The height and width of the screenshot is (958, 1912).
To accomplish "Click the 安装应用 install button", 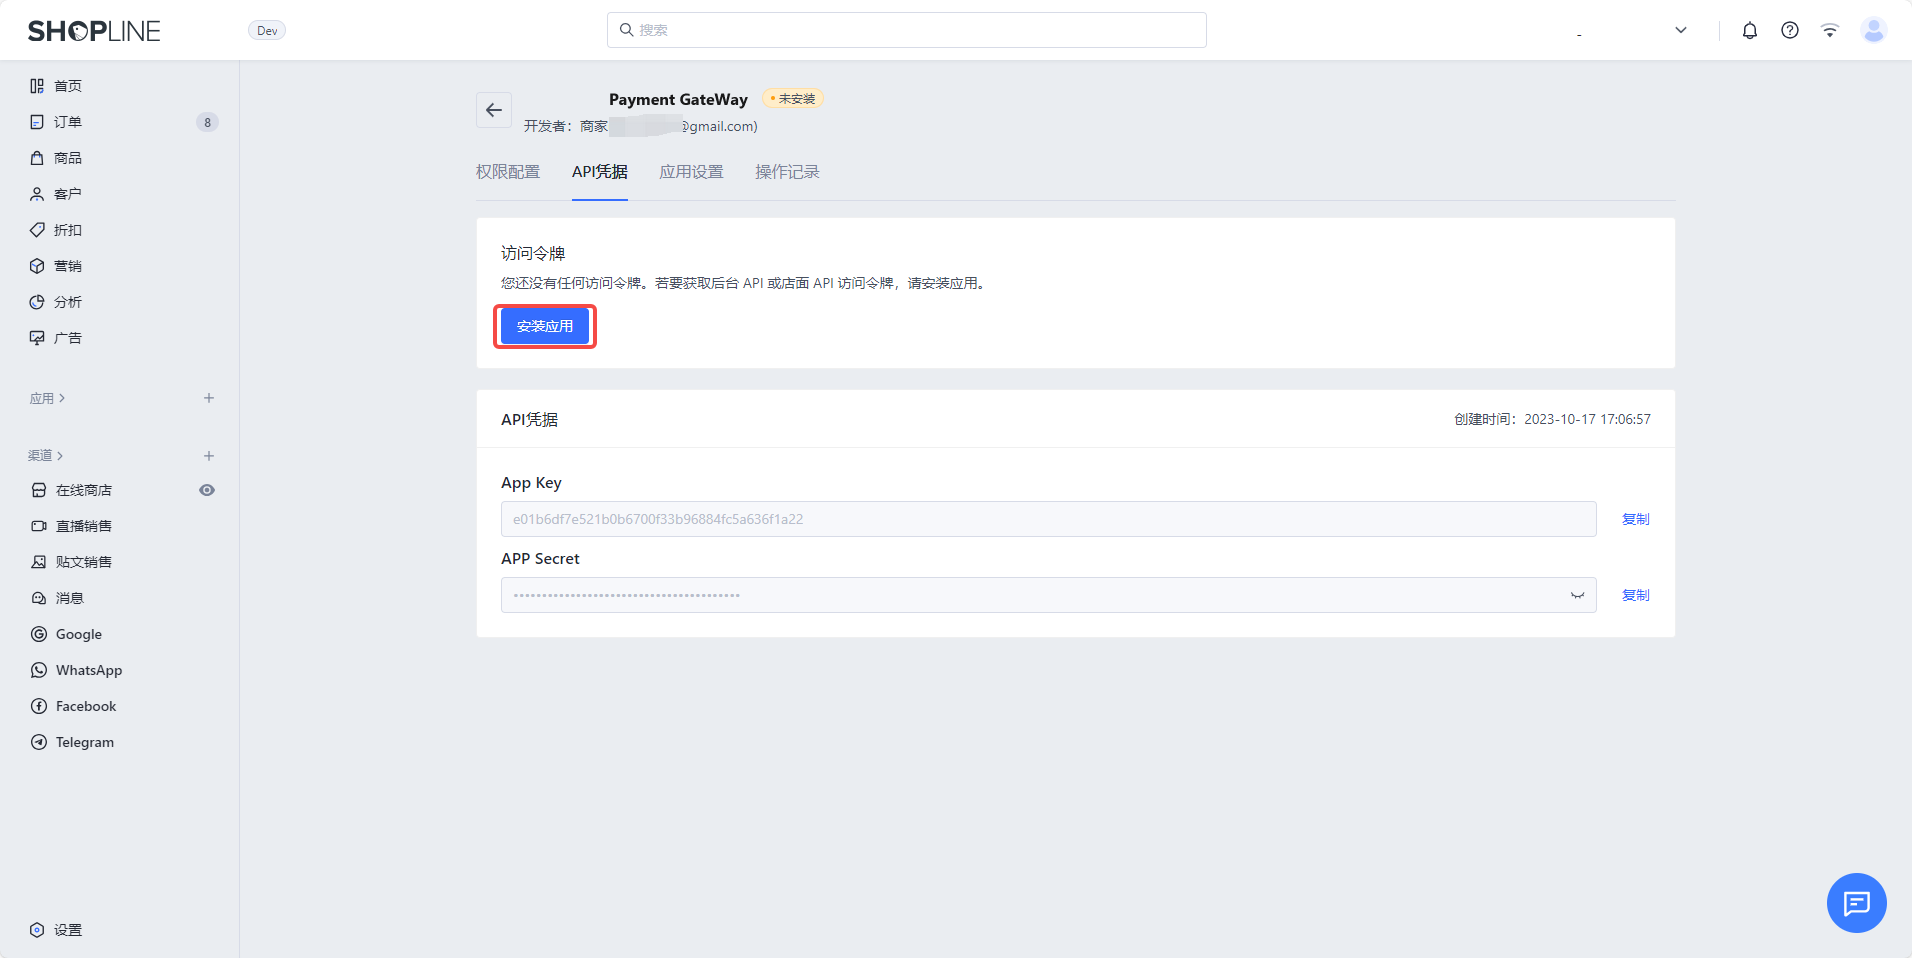I will 545,326.
